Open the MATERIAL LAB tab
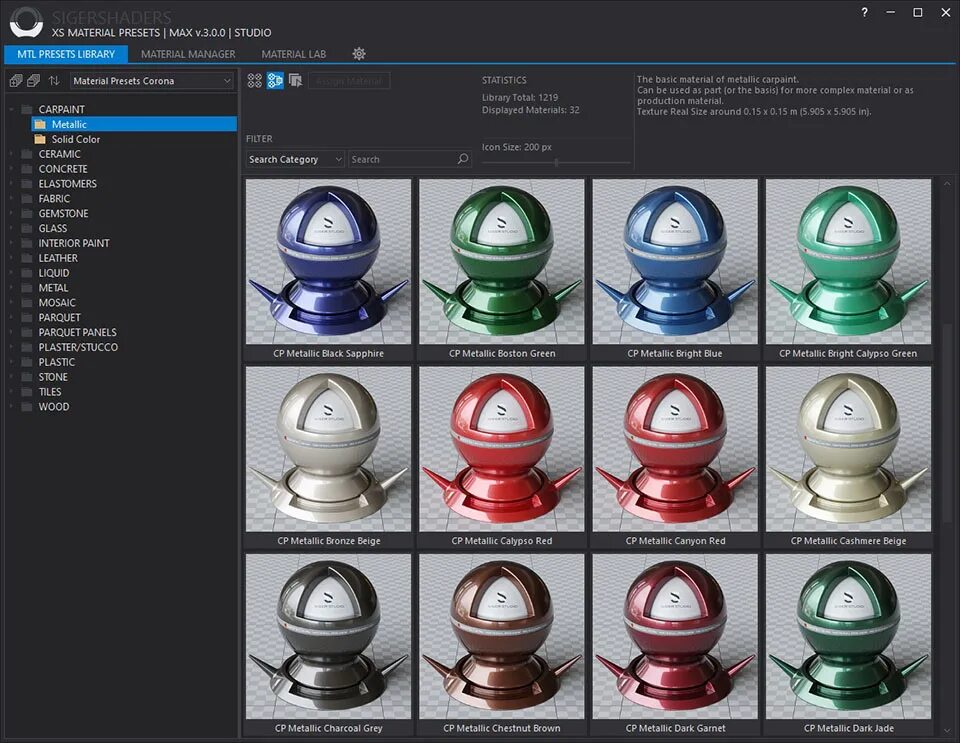The width and height of the screenshot is (960, 743). (x=294, y=54)
